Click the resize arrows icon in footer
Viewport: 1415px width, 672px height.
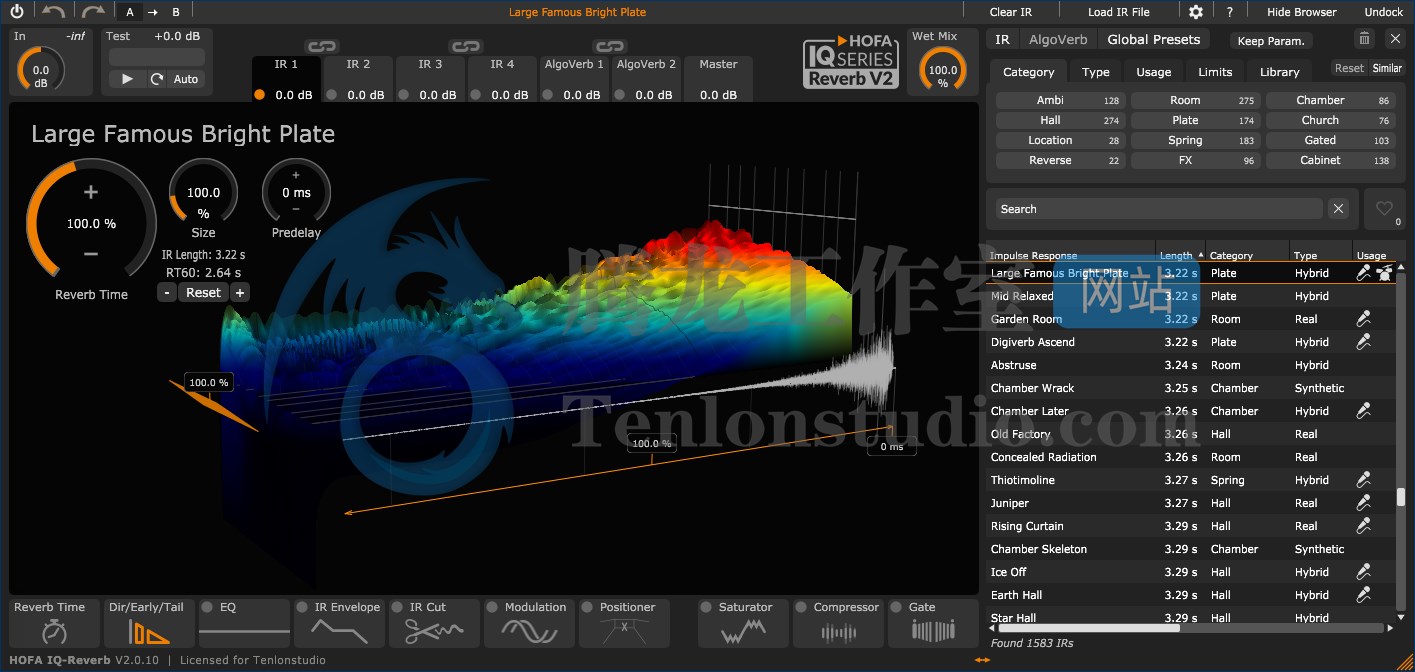point(982,660)
